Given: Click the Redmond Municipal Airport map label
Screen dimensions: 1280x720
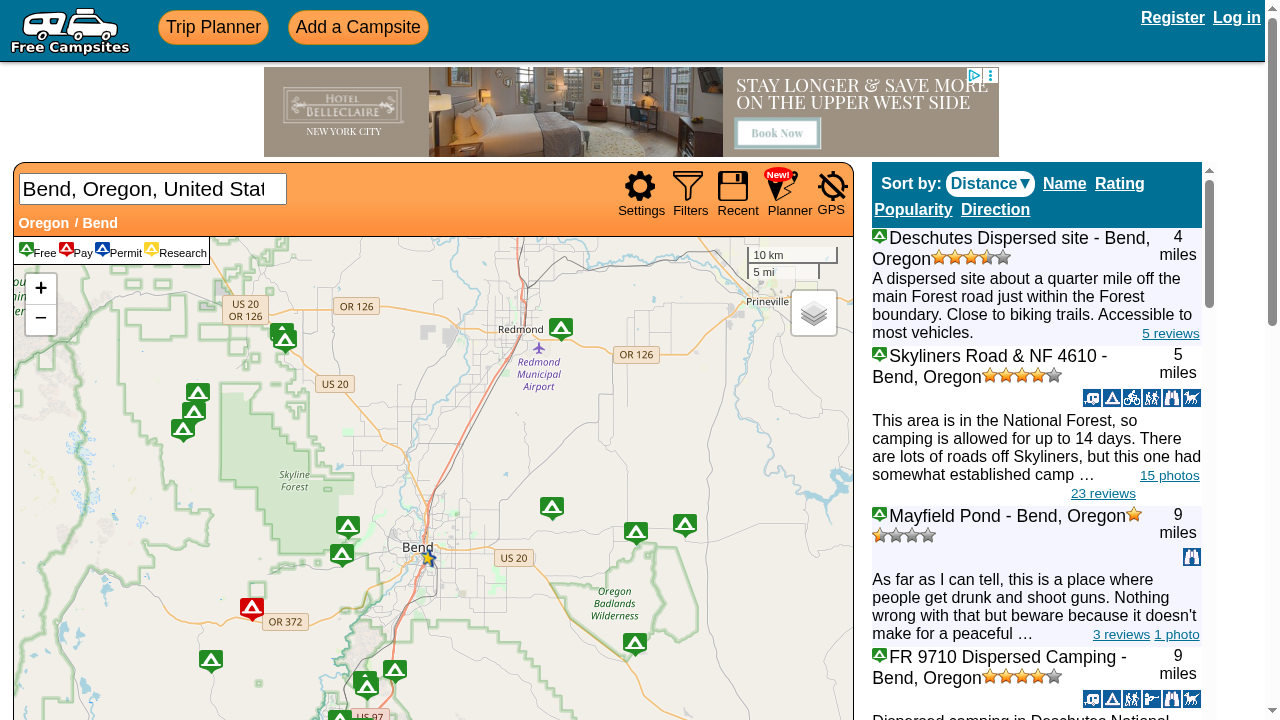Looking at the screenshot, I should click(538, 374).
